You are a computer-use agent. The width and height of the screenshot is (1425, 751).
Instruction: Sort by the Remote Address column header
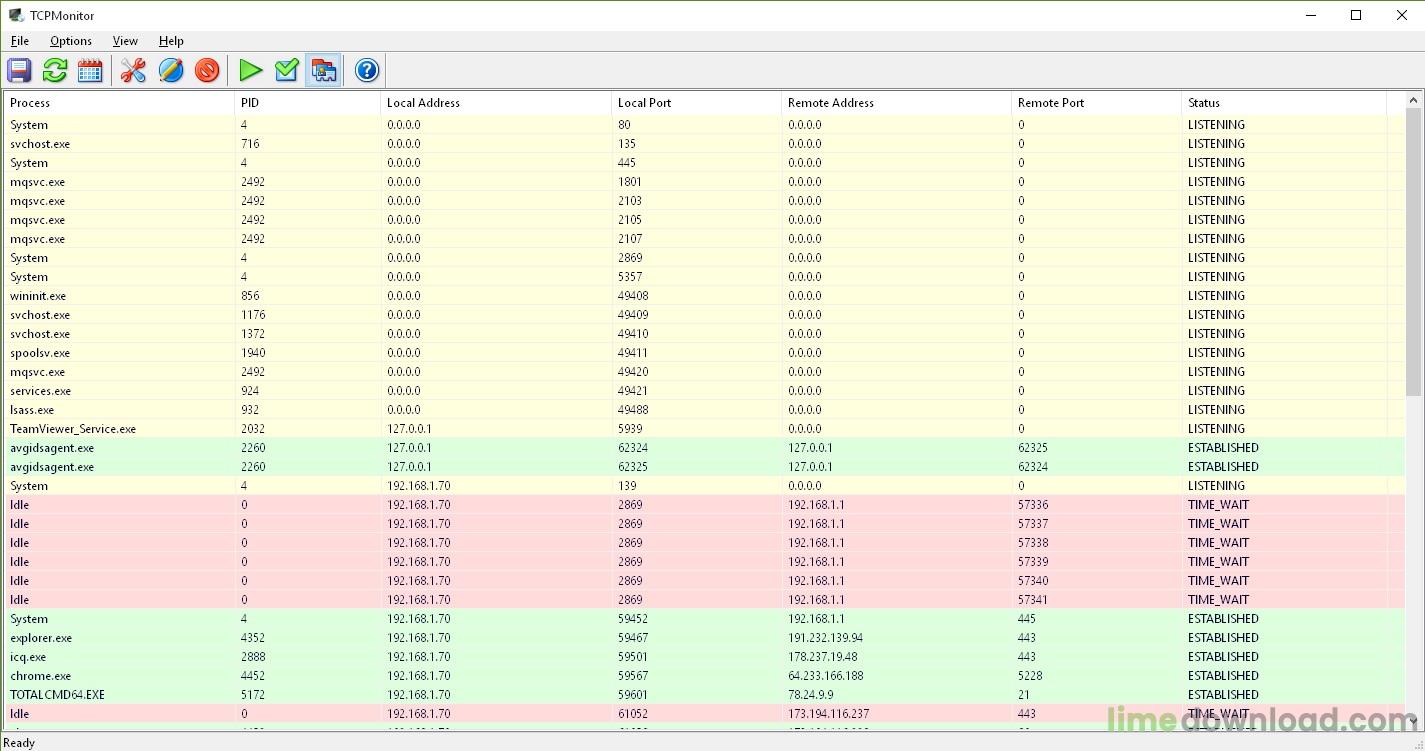coord(895,103)
